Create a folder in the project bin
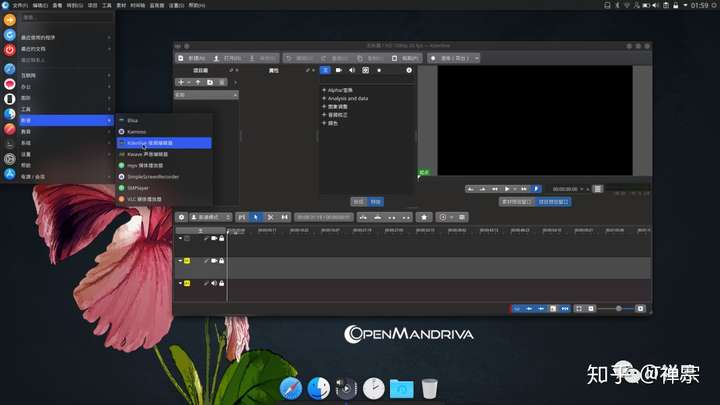 (210, 82)
